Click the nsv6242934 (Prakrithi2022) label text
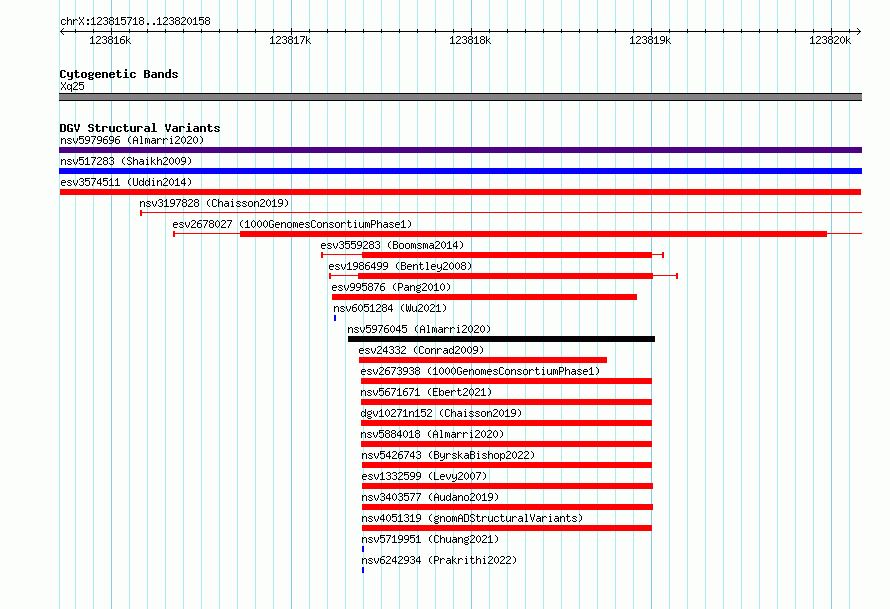 439,560
